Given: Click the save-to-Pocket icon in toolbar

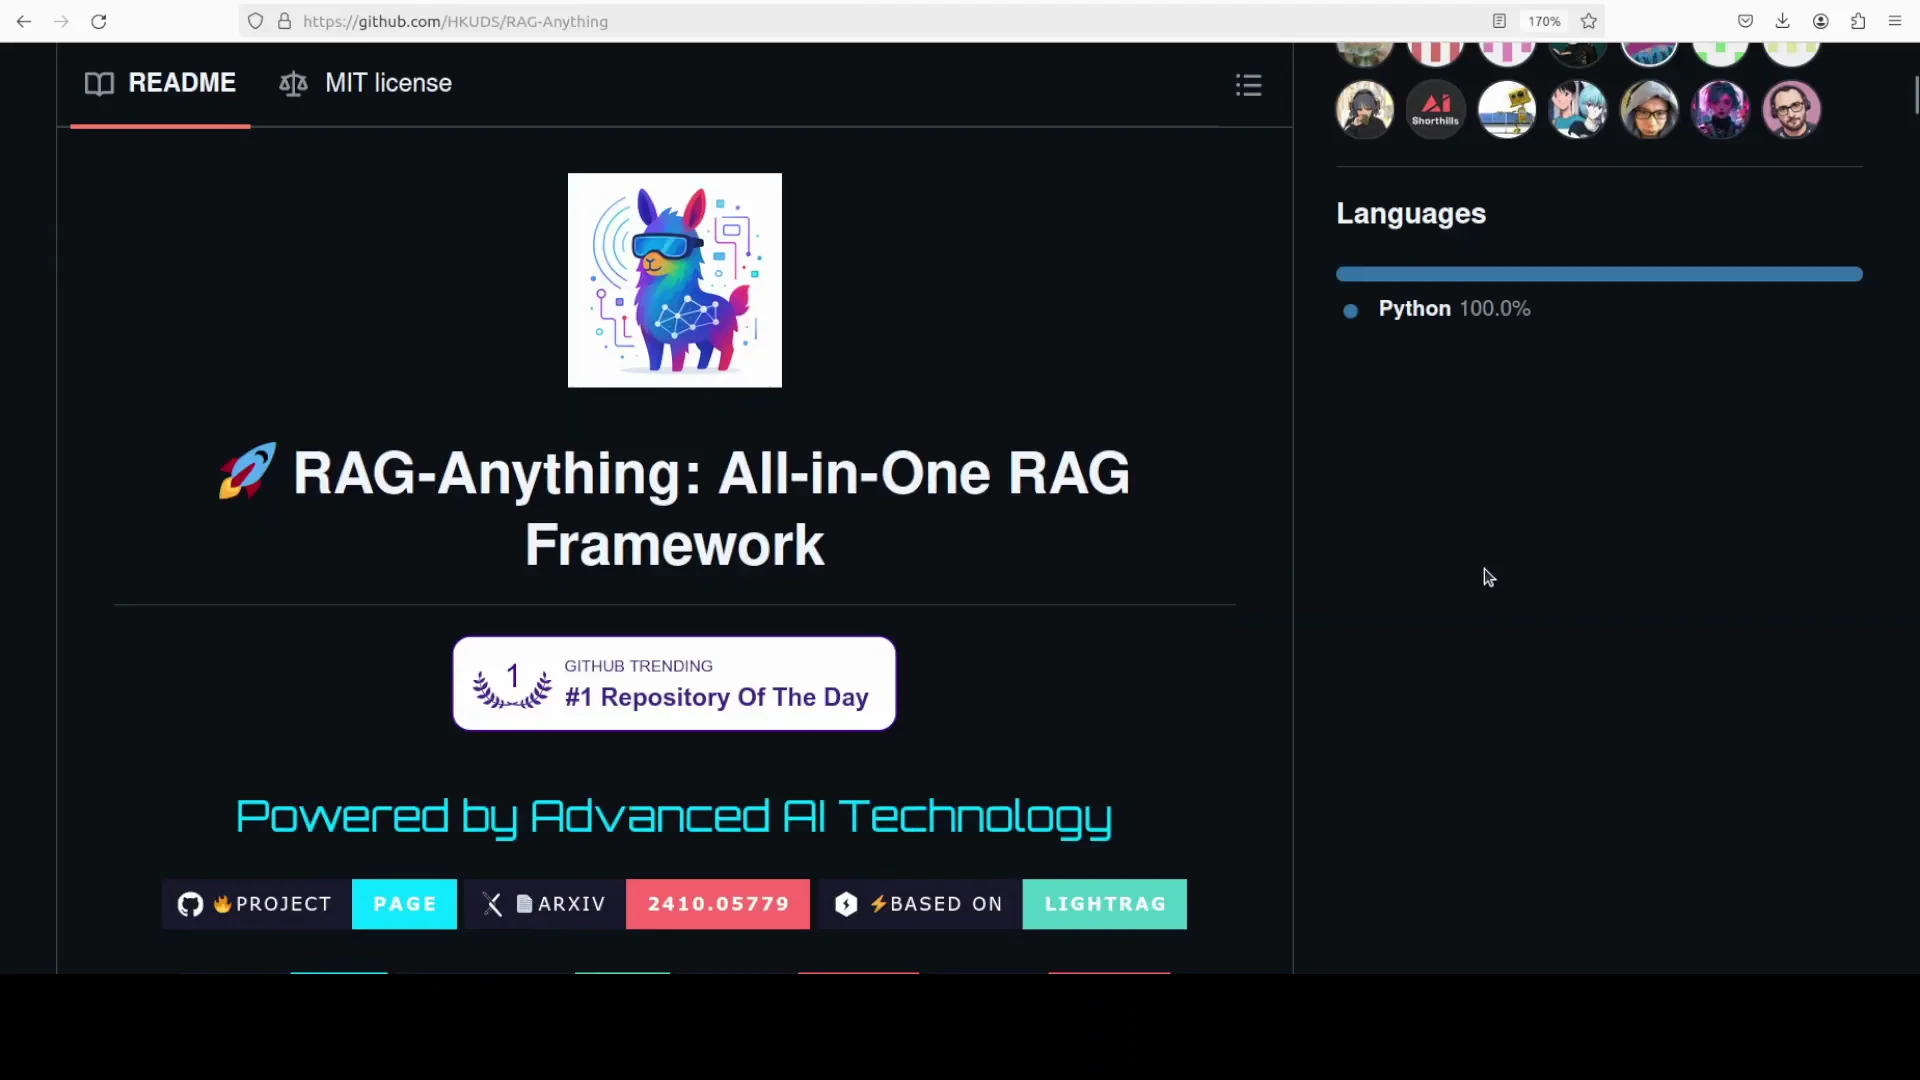Looking at the screenshot, I should 1745,21.
